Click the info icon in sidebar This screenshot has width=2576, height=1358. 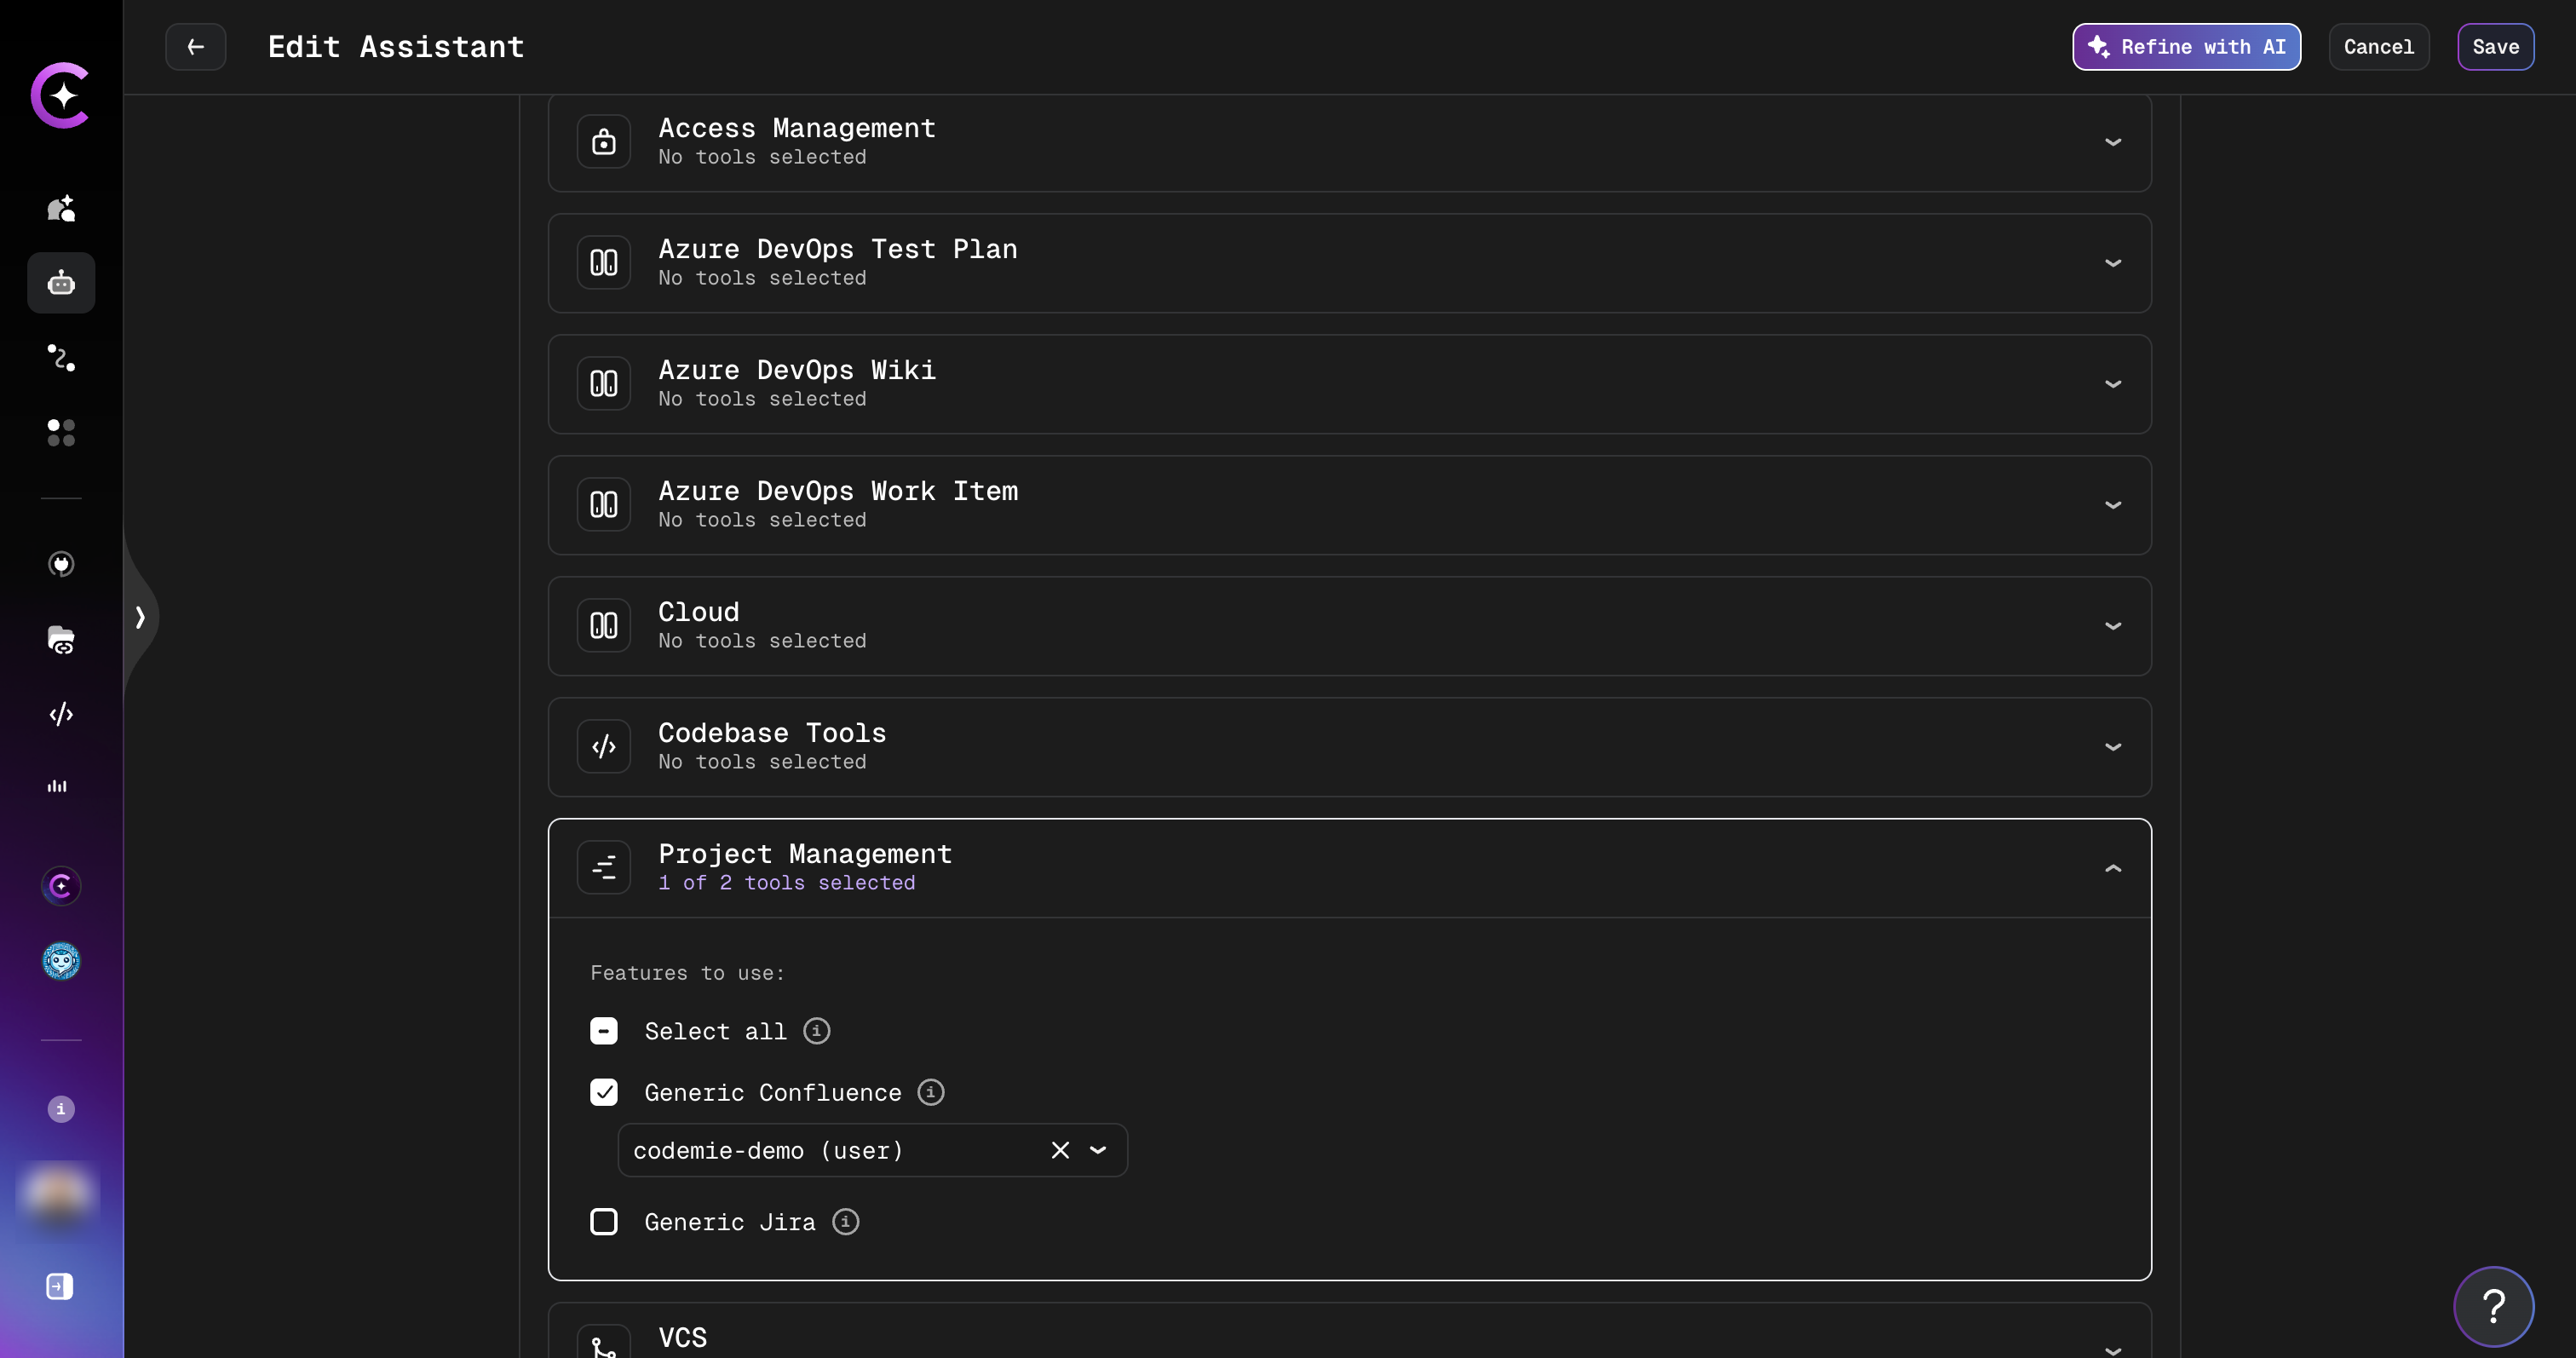[60, 1109]
